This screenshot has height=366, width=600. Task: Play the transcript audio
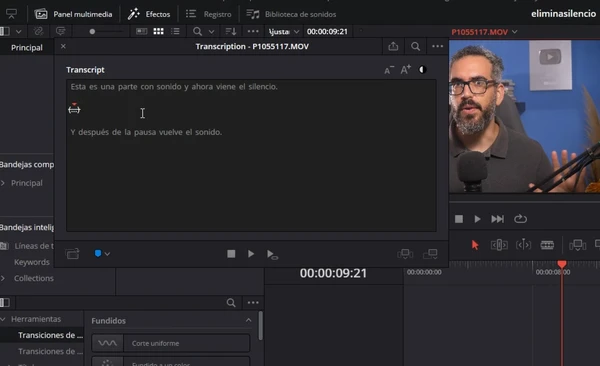tap(251, 254)
